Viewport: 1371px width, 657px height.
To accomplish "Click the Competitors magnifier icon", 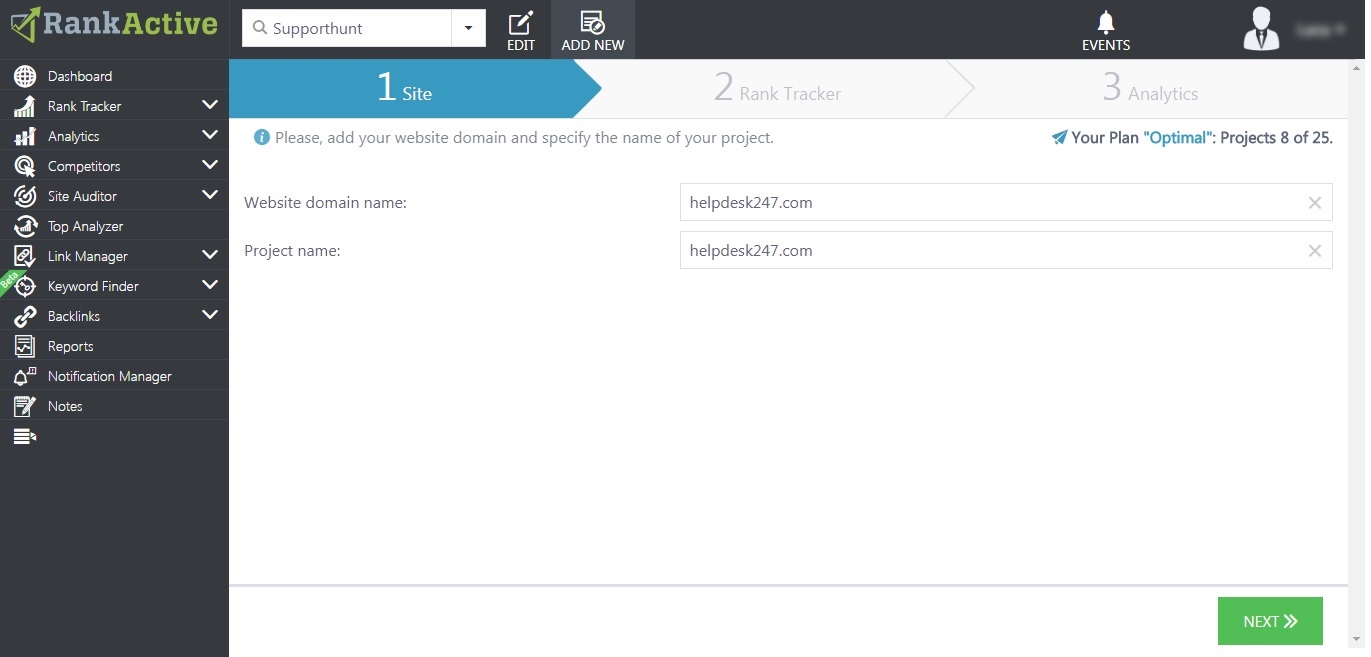I will point(25,166).
